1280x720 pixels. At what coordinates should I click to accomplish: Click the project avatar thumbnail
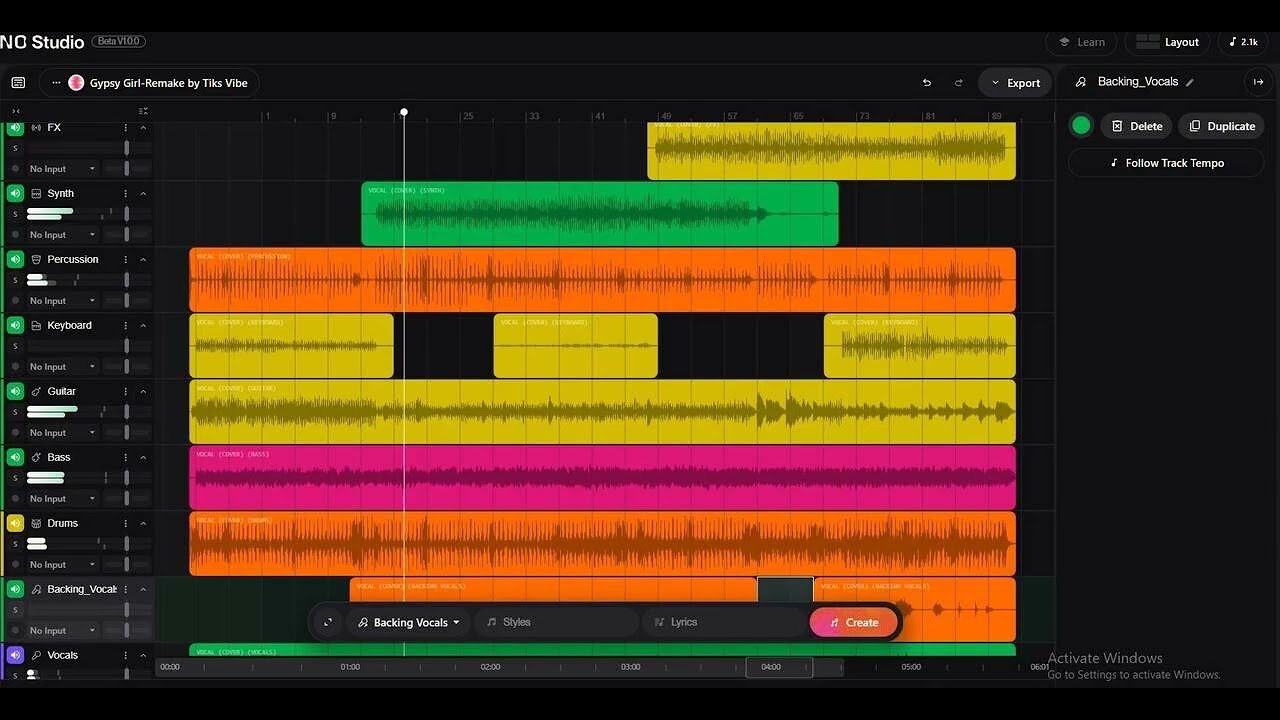[x=76, y=83]
